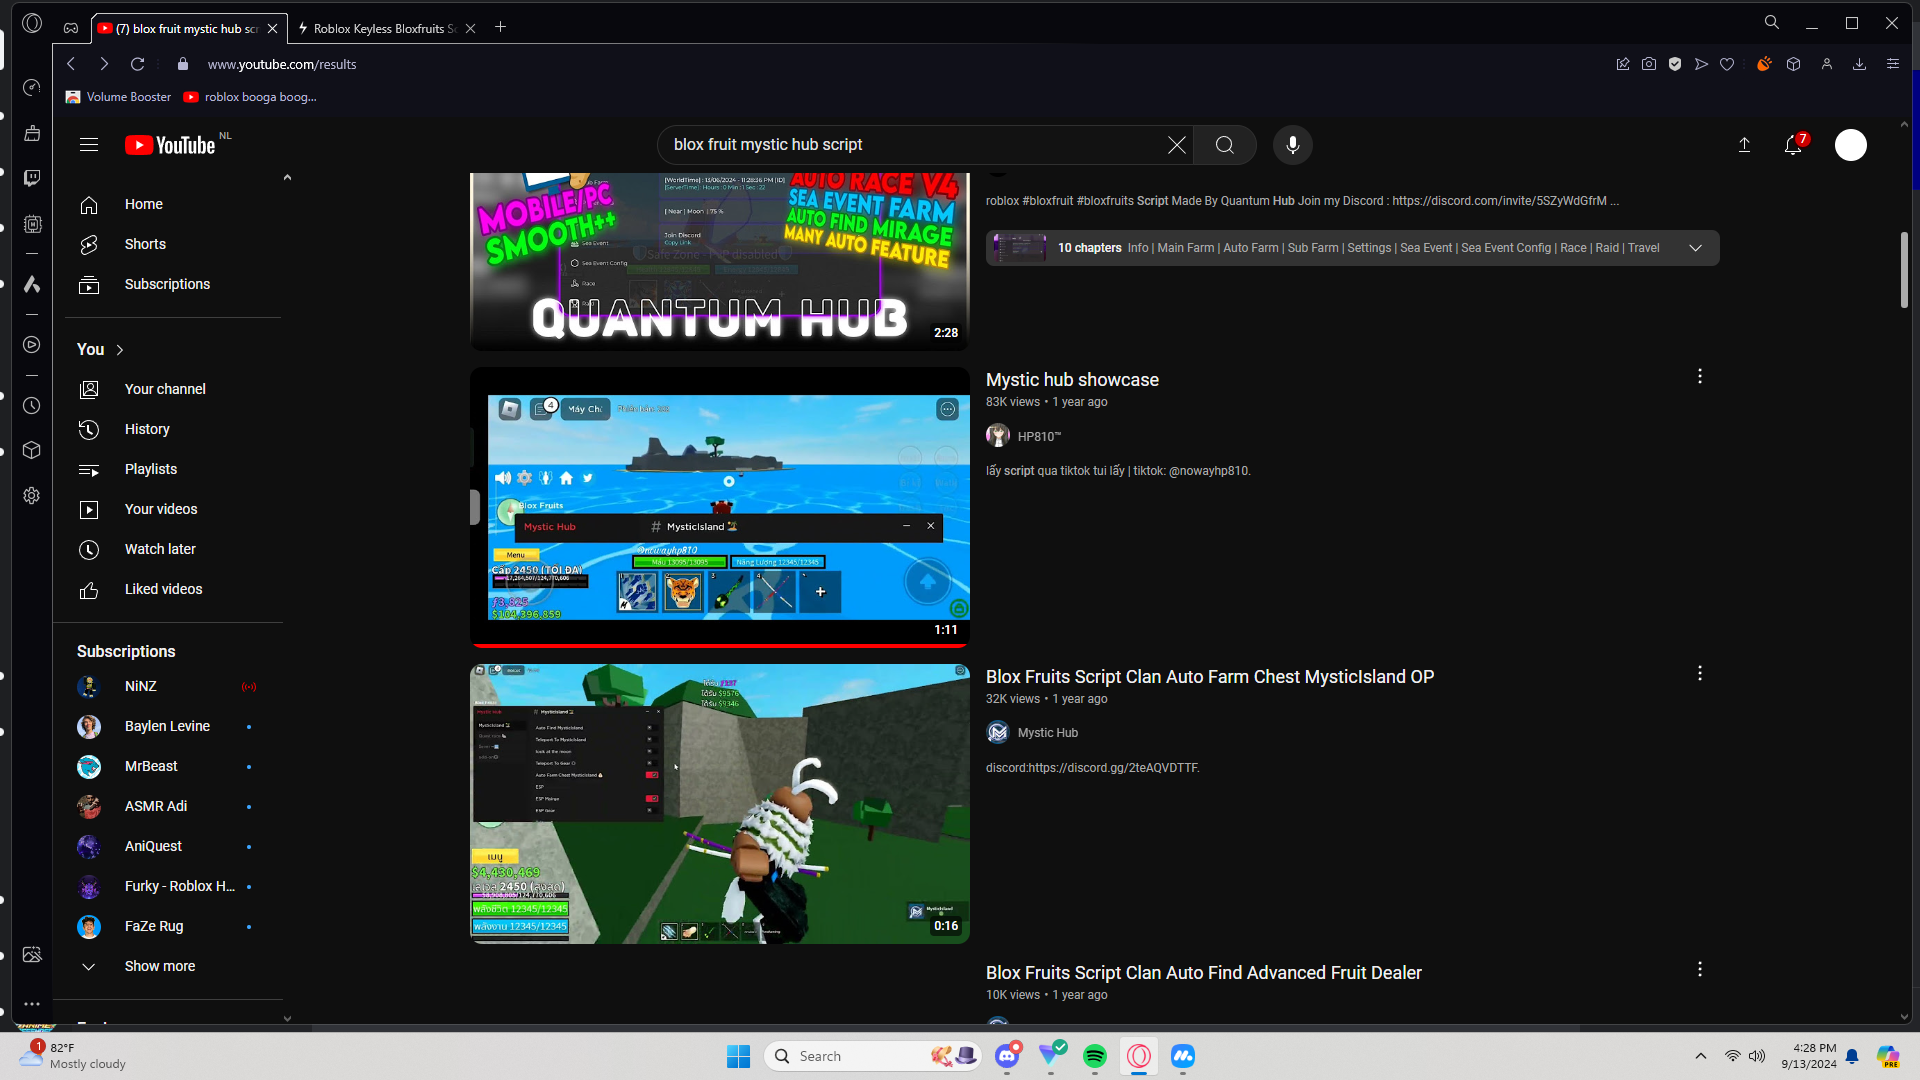
Task: Select the blox fruit mystic hub tab
Action: (x=187, y=29)
